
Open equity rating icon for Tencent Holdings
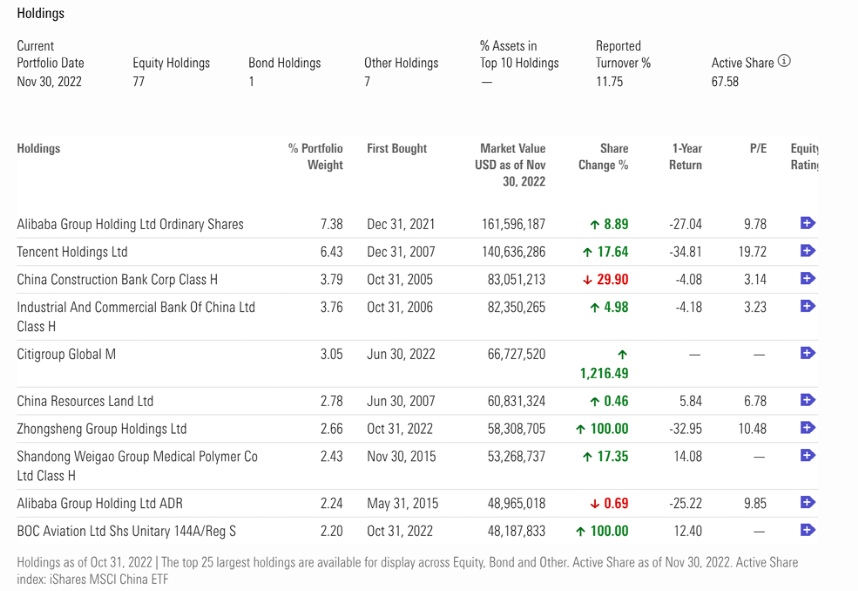pyautogui.click(x=808, y=251)
